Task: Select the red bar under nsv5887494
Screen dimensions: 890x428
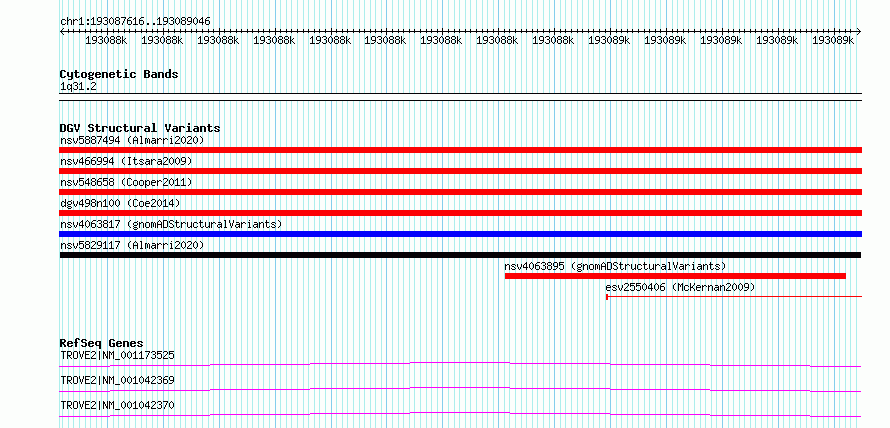Action: 461,150
